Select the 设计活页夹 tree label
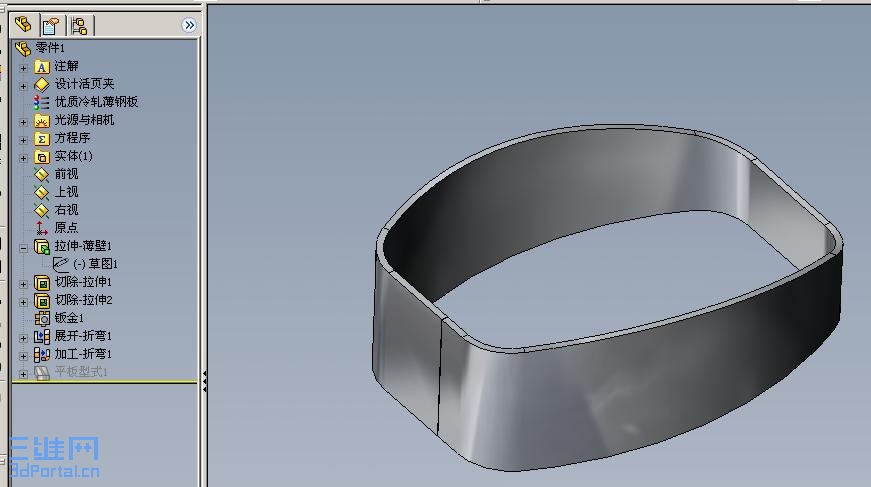The width and height of the screenshot is (871, 487). pyautogui.click(x=84, y=84)
